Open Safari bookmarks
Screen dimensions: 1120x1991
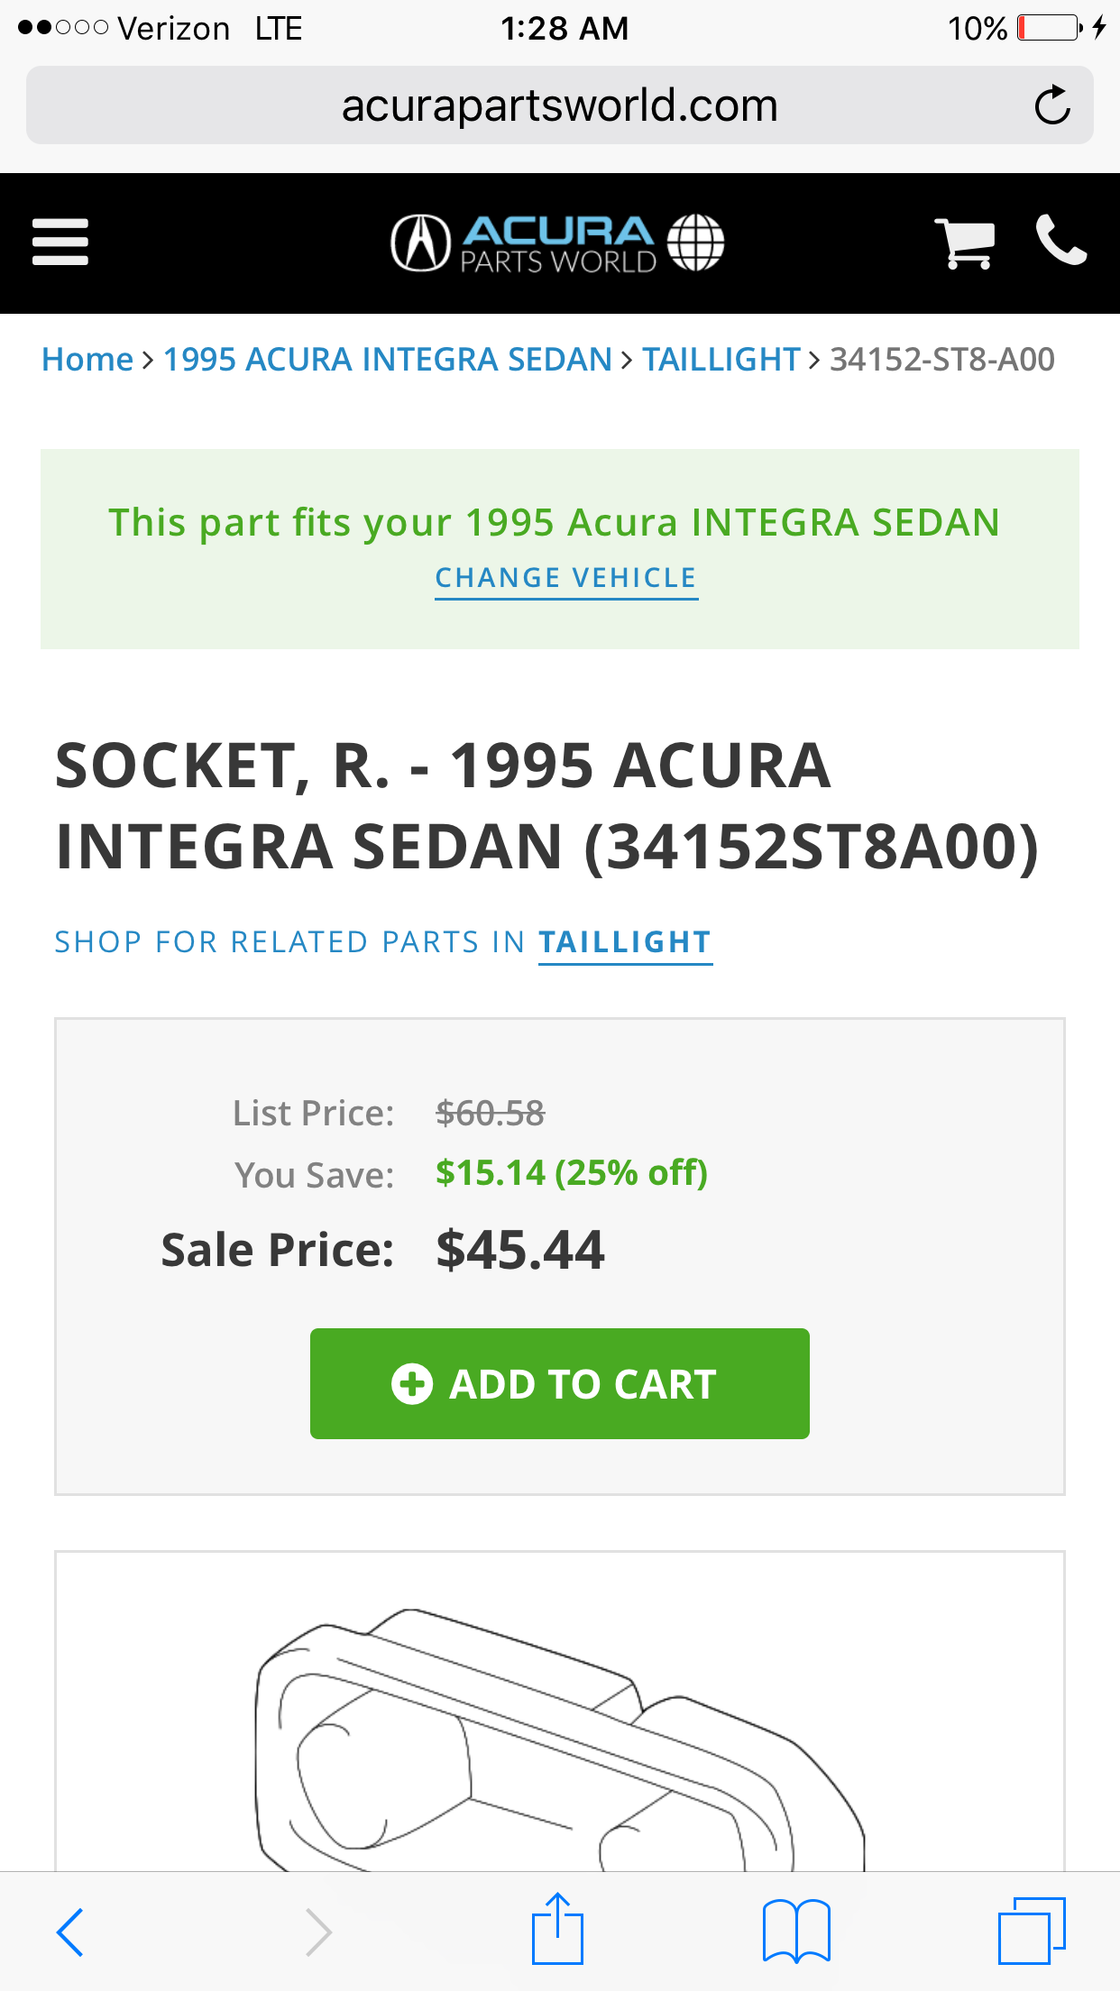tap(796, 1931)
